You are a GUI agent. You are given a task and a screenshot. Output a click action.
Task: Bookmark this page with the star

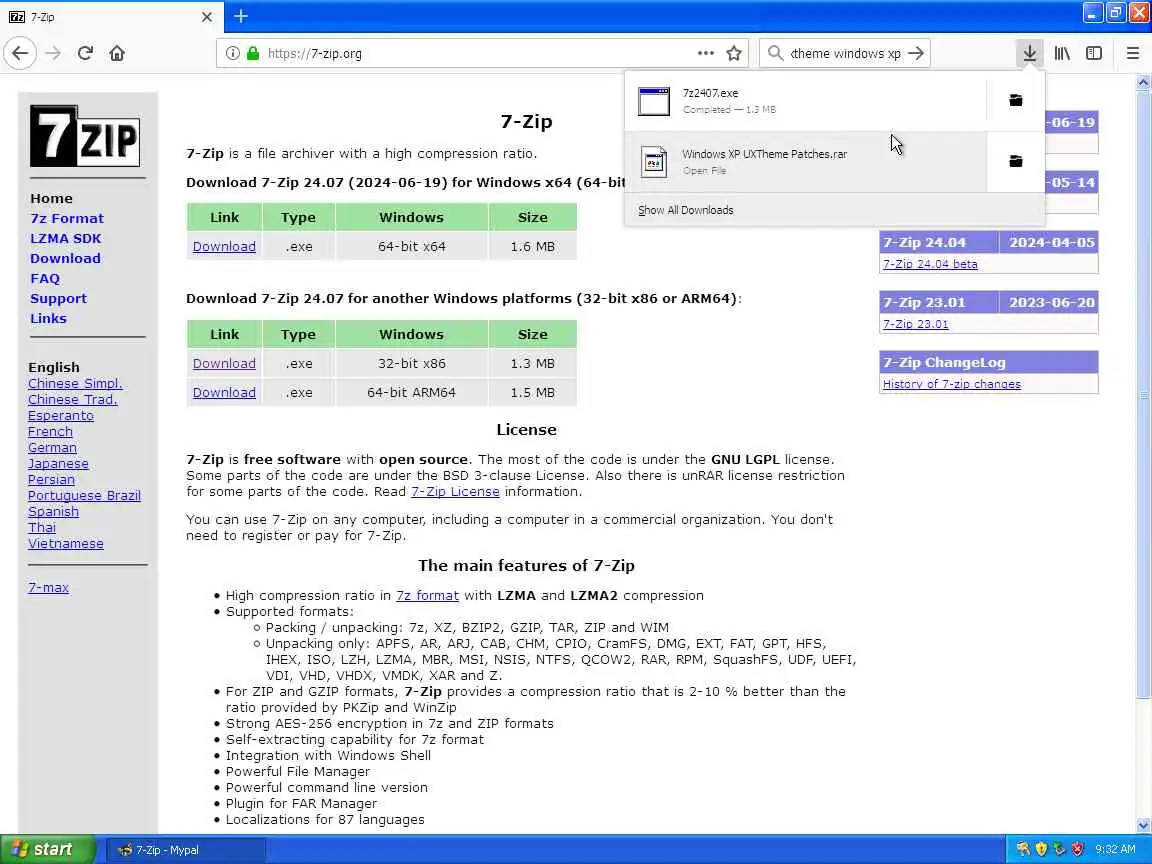pyautogui.click(x=733, y=53)
